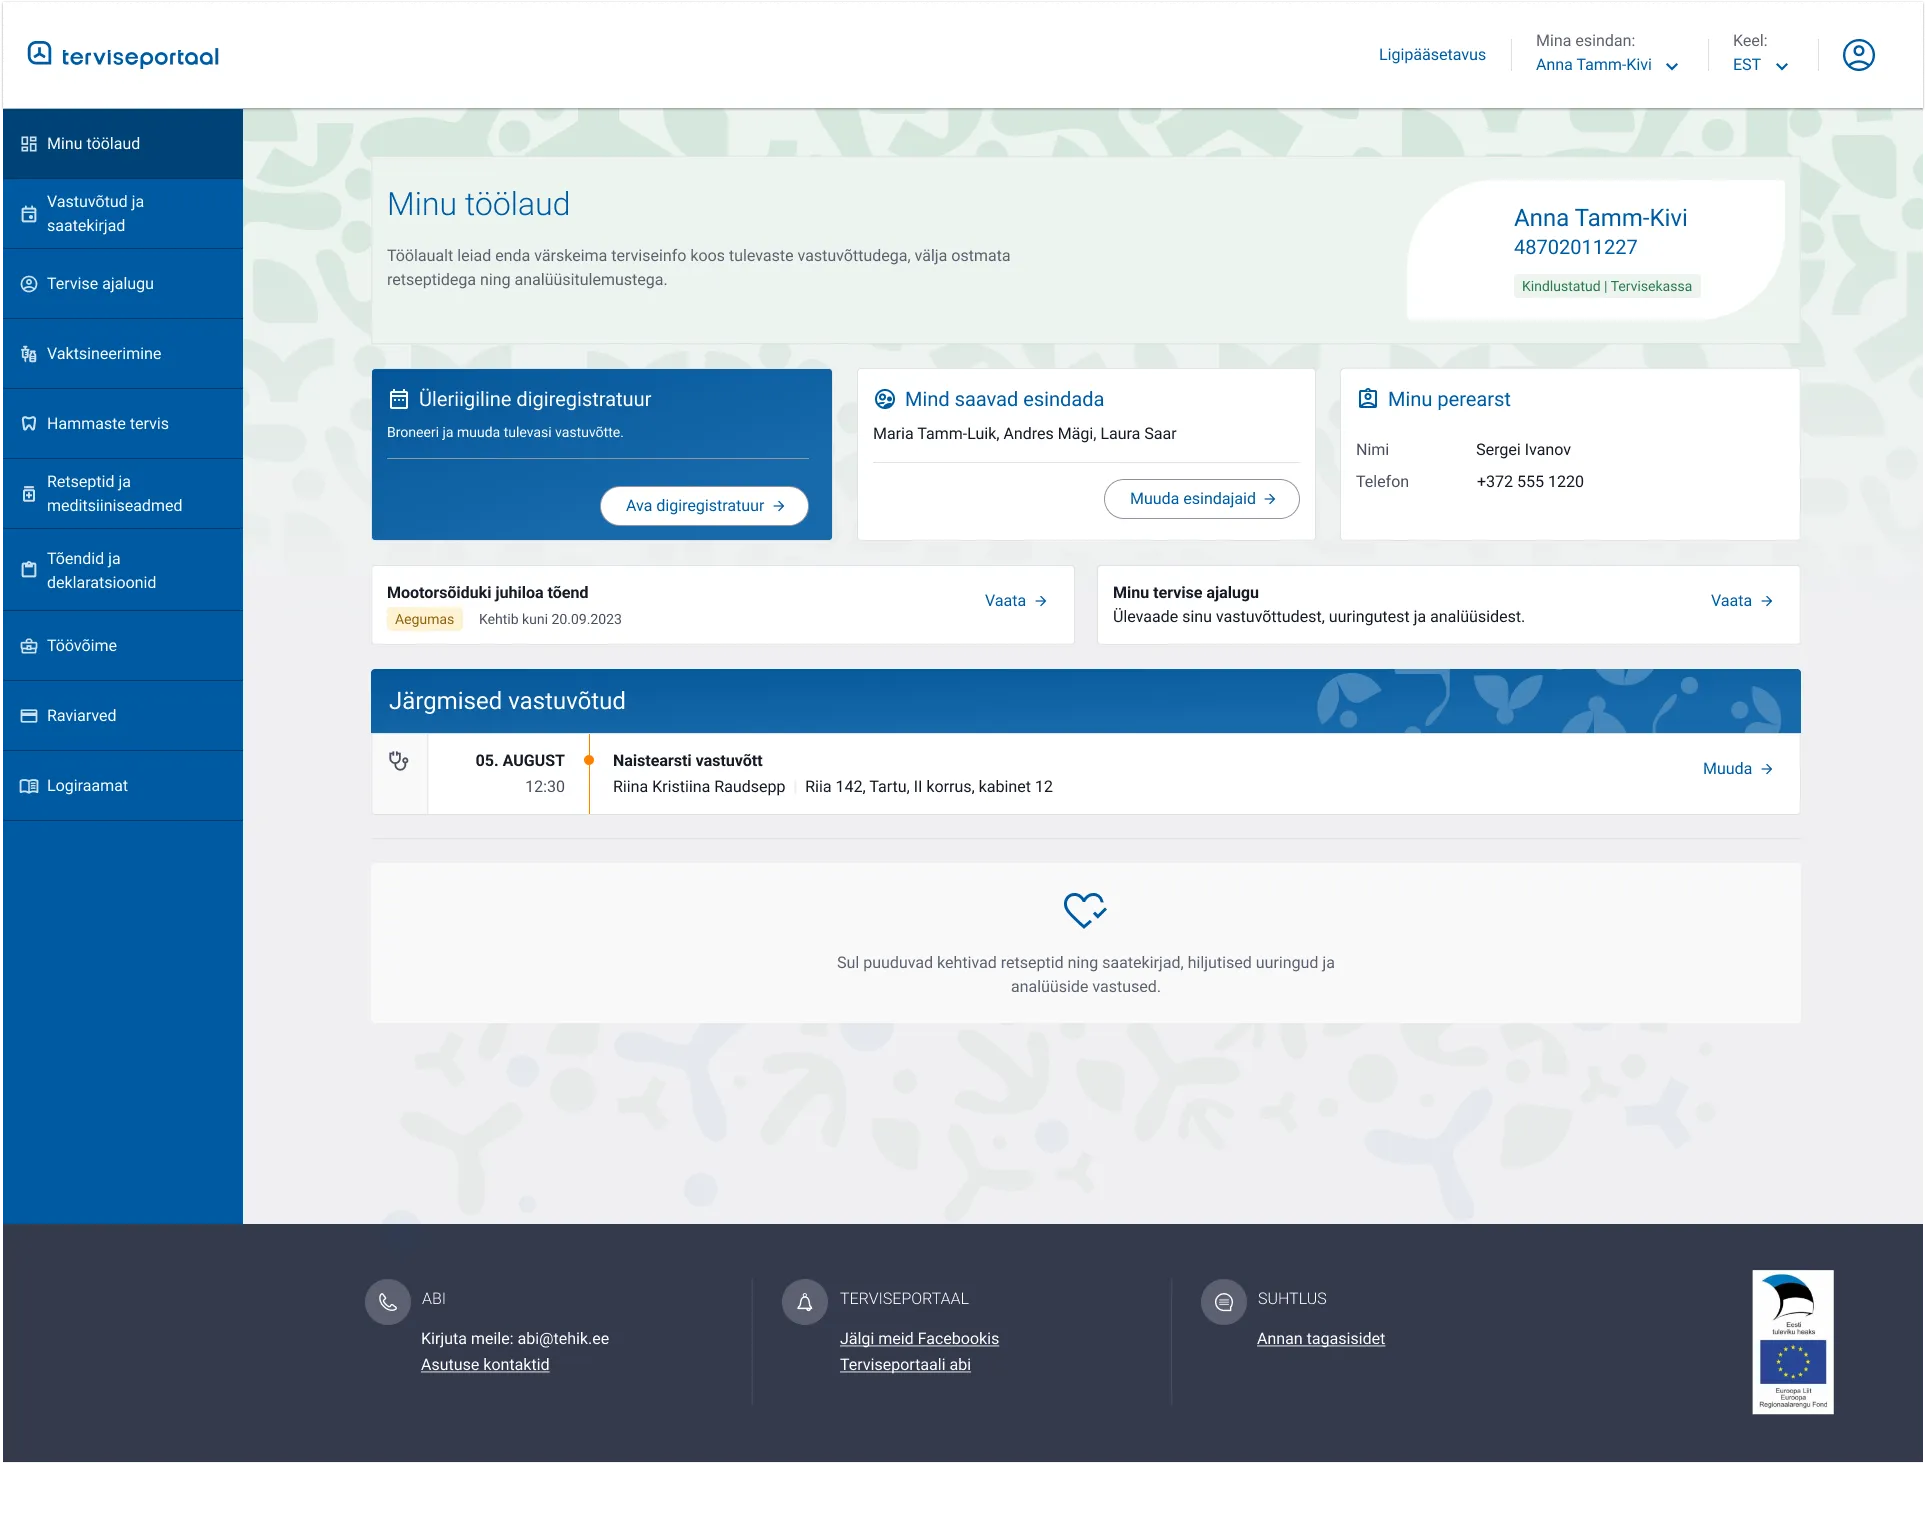1926x1520 pixels.
Task: Click the digiregistratuur calendar icon
Action: click(398, 399)
